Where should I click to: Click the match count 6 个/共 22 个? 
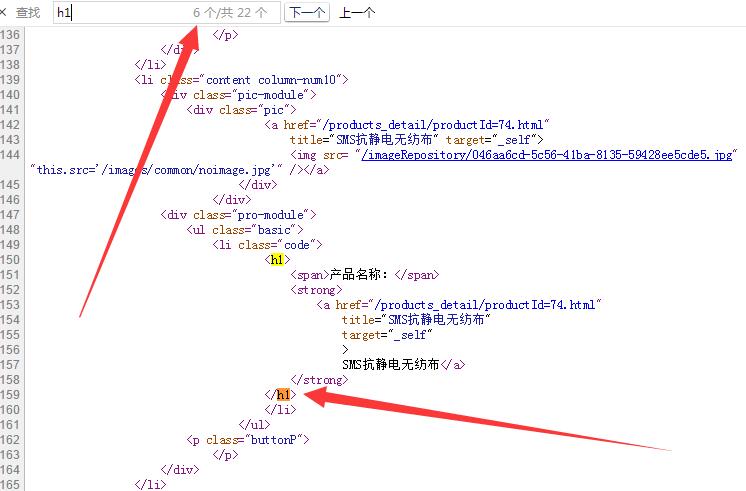(x=230, y=13)
